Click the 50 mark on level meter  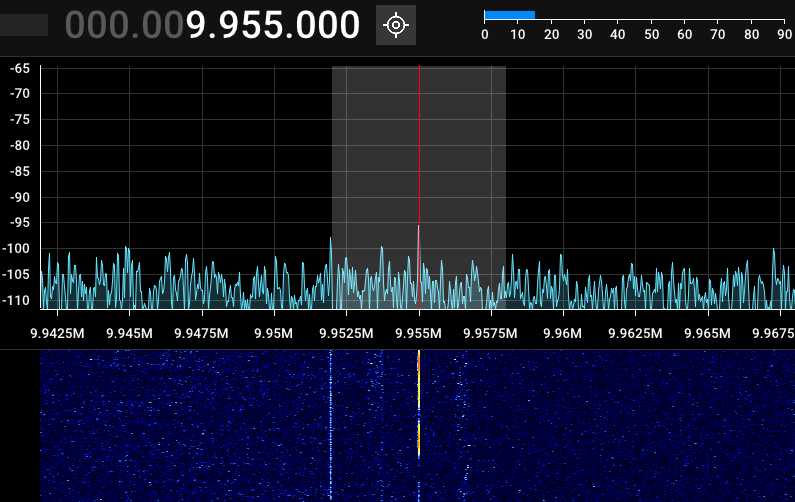[652, 34]
